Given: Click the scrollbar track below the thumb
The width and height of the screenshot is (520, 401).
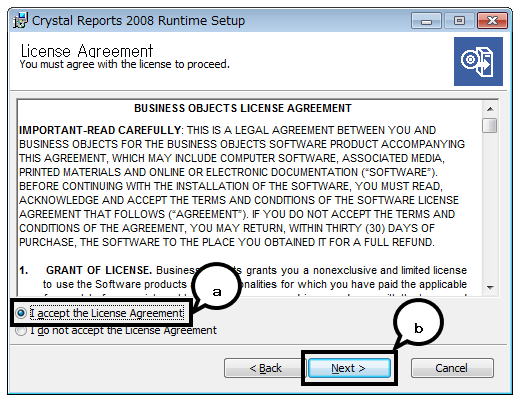Looking at the screenshot, I should 490,207.
